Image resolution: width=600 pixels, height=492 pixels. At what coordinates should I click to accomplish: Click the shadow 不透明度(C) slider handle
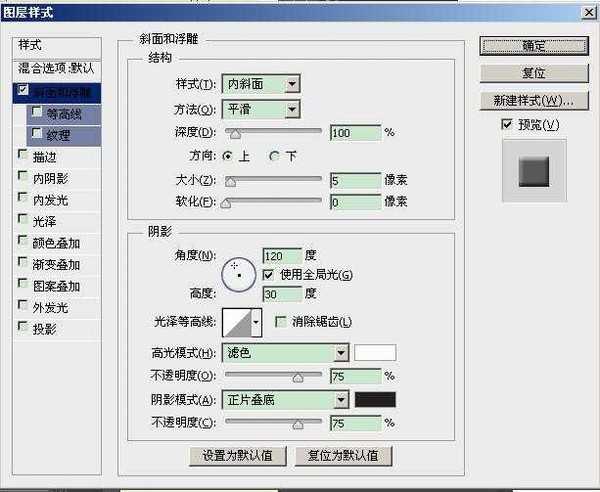pyautogui.click(x=298, y=424)
